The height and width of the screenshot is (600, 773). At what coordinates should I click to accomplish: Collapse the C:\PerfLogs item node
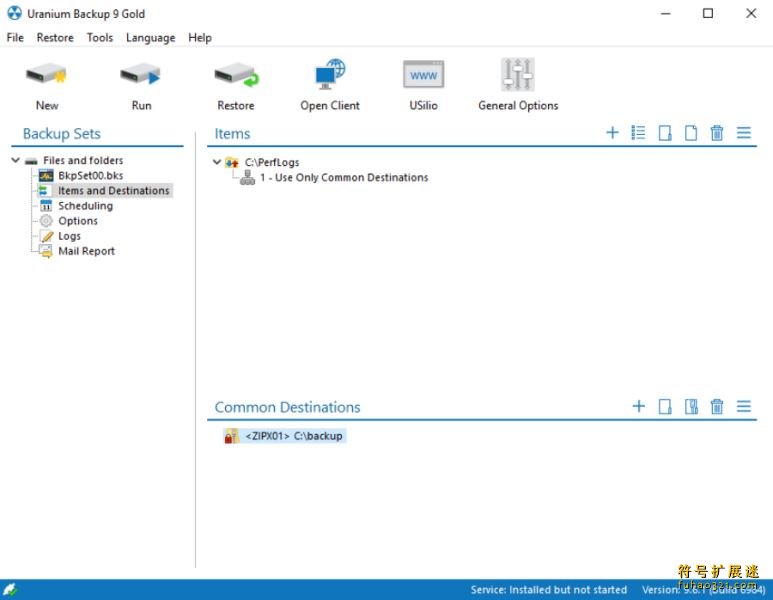(216, 162)
